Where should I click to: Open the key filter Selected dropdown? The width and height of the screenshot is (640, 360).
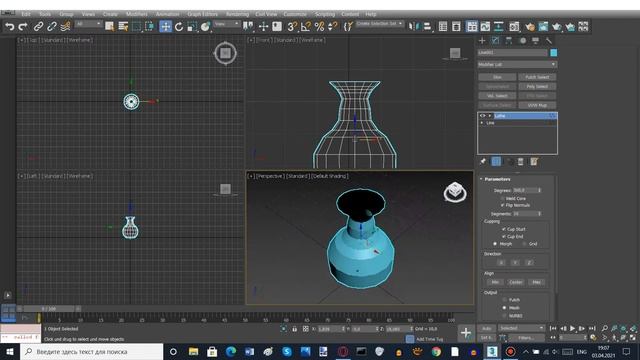click(521, 328)
